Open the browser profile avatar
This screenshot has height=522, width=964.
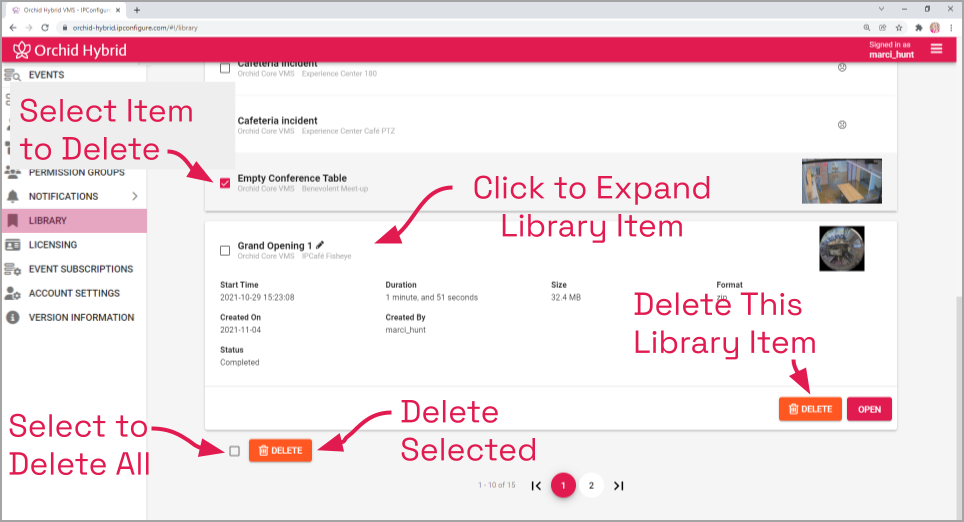coord(935,28)
